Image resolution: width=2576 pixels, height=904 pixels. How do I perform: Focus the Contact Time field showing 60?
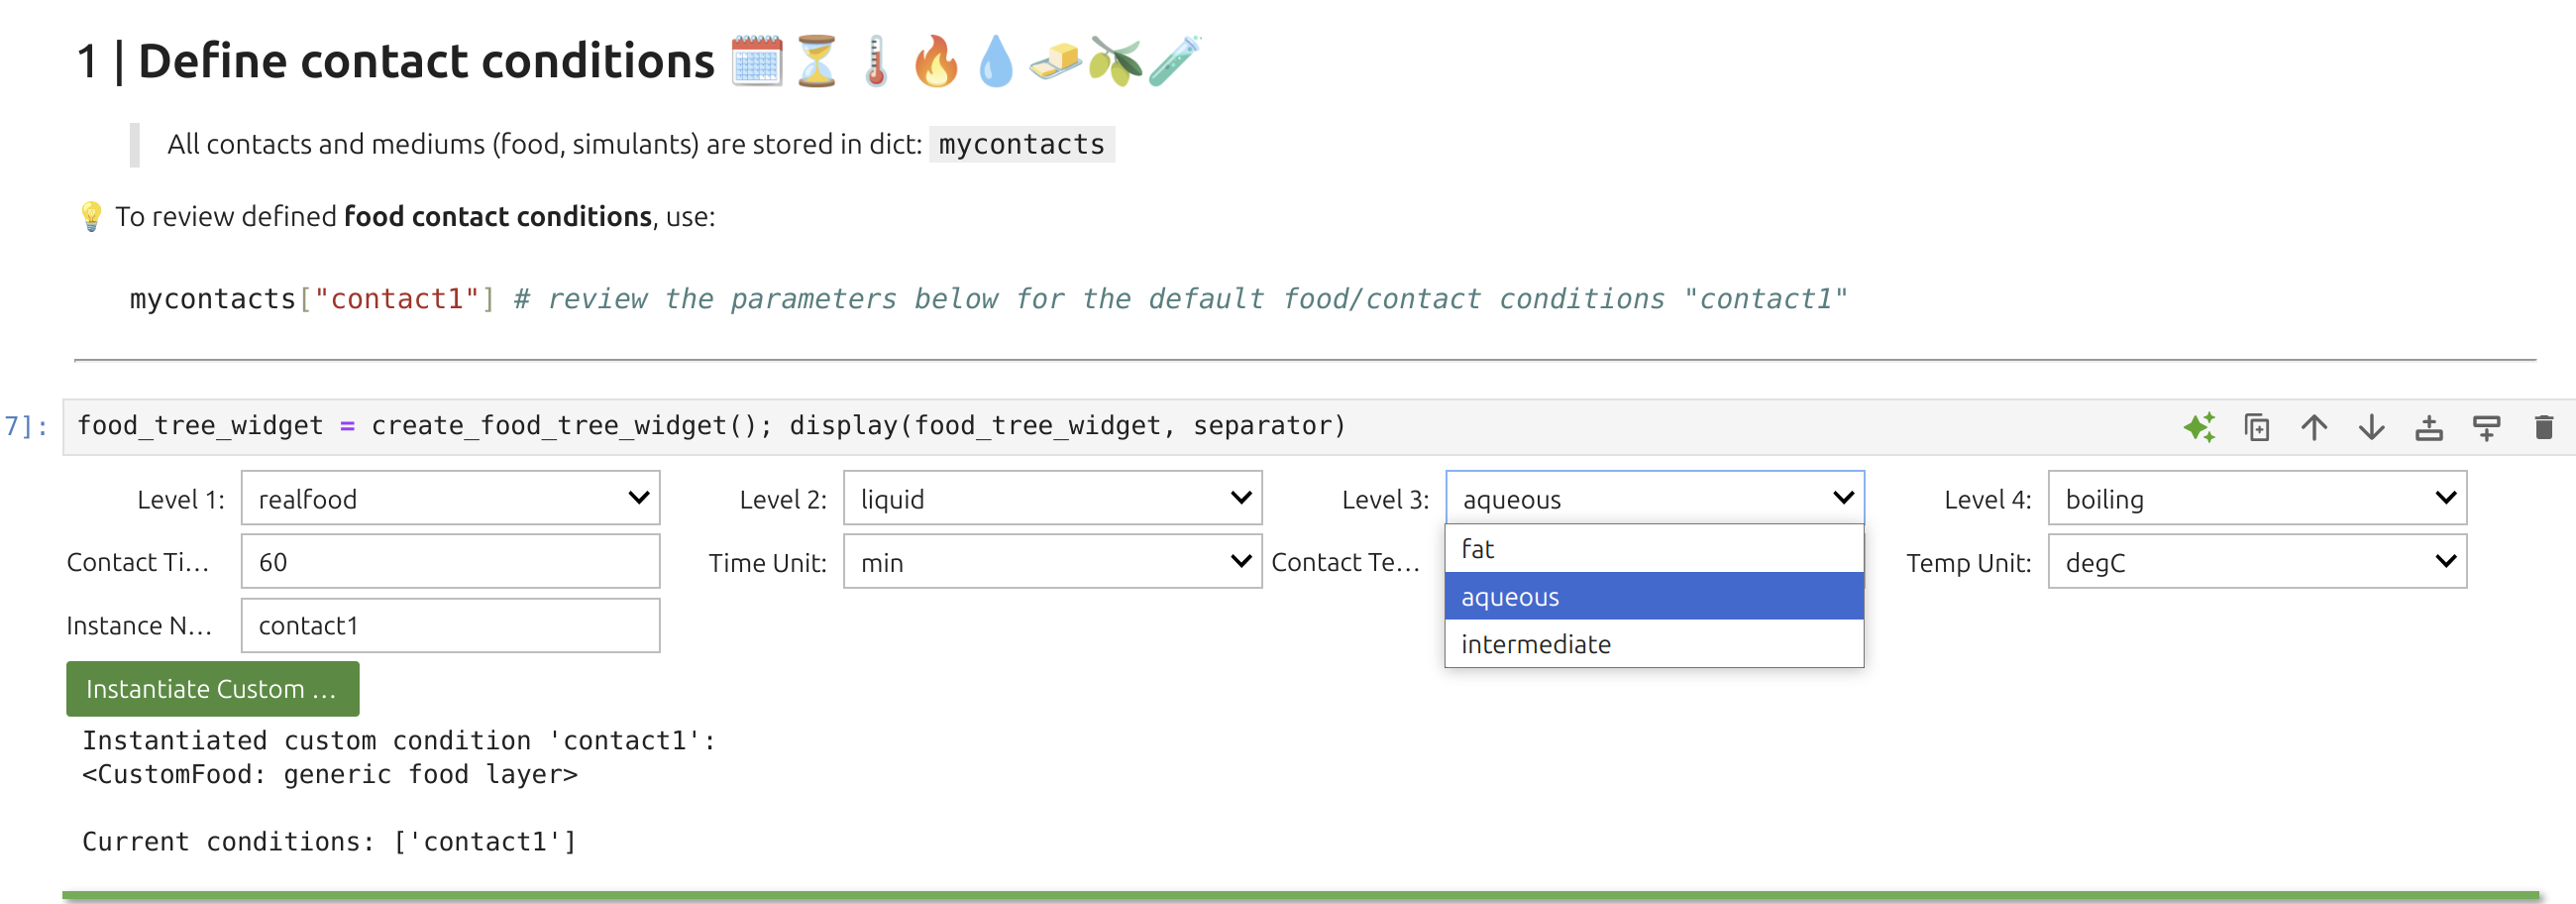(x=450, y=562)
